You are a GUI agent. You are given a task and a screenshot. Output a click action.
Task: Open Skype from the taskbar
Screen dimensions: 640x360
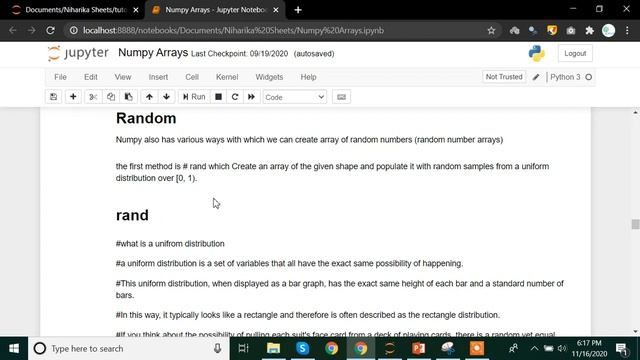(x=302, y=349)
